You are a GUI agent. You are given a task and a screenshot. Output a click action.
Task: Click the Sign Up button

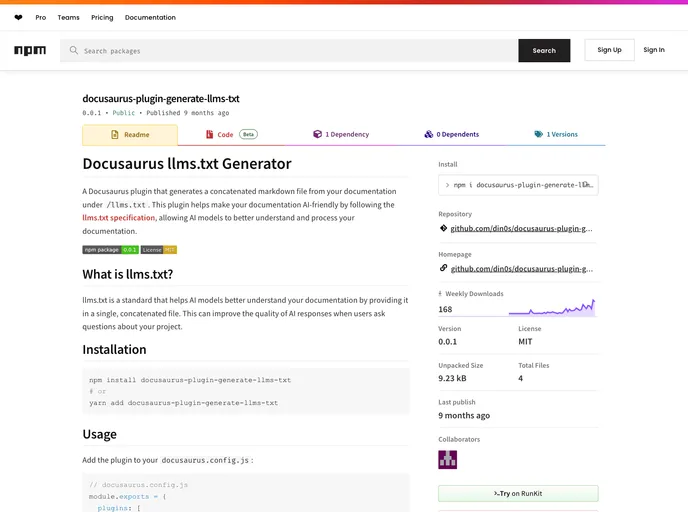609,50
